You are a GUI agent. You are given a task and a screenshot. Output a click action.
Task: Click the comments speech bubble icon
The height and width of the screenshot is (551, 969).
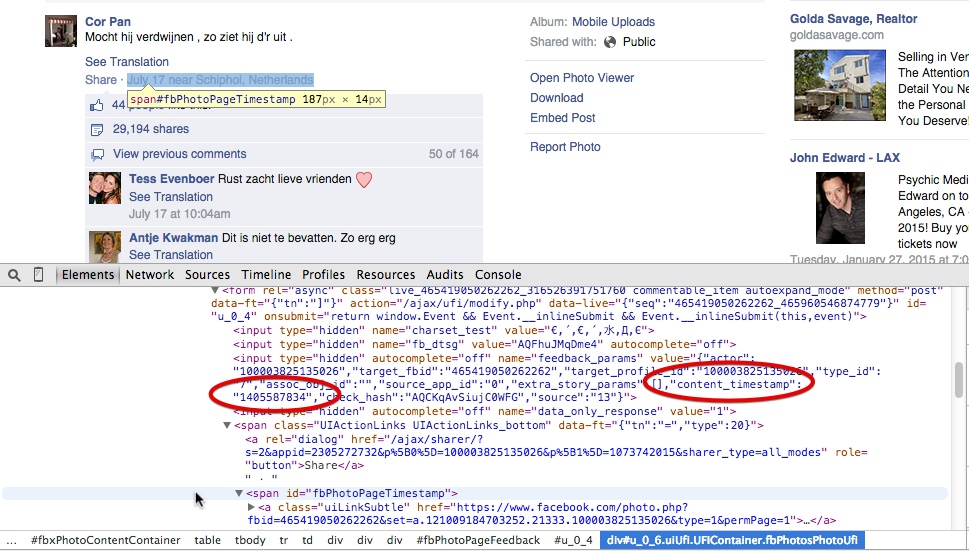point(97,154)
